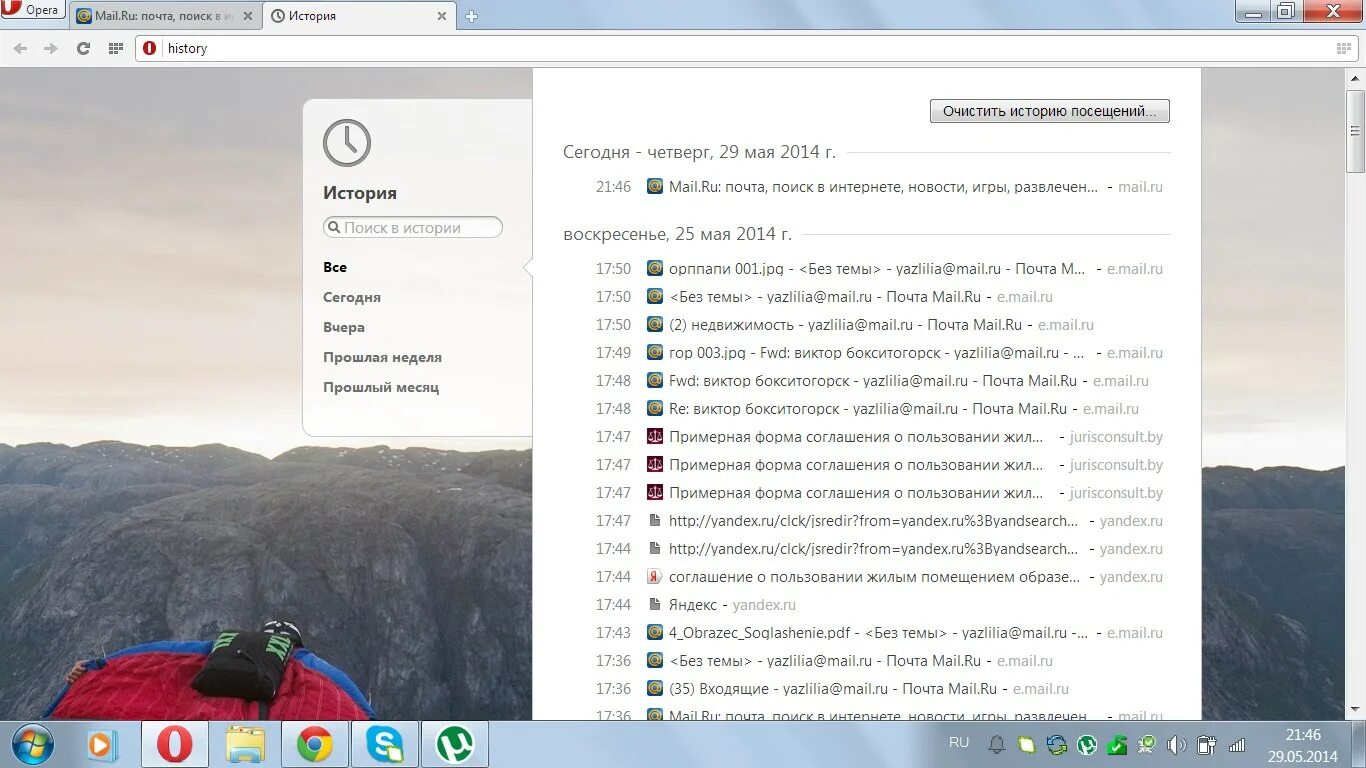Select the Все history filter

[335, 267]
